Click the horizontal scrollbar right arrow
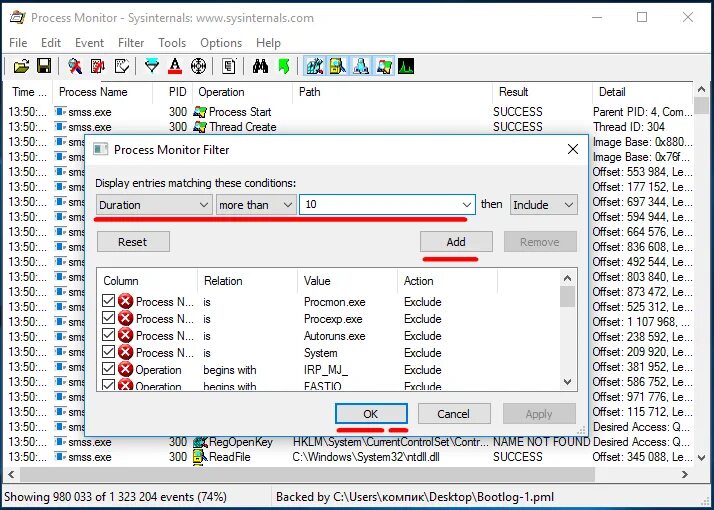The image size is (714, 510). click(x=685, y=474)
